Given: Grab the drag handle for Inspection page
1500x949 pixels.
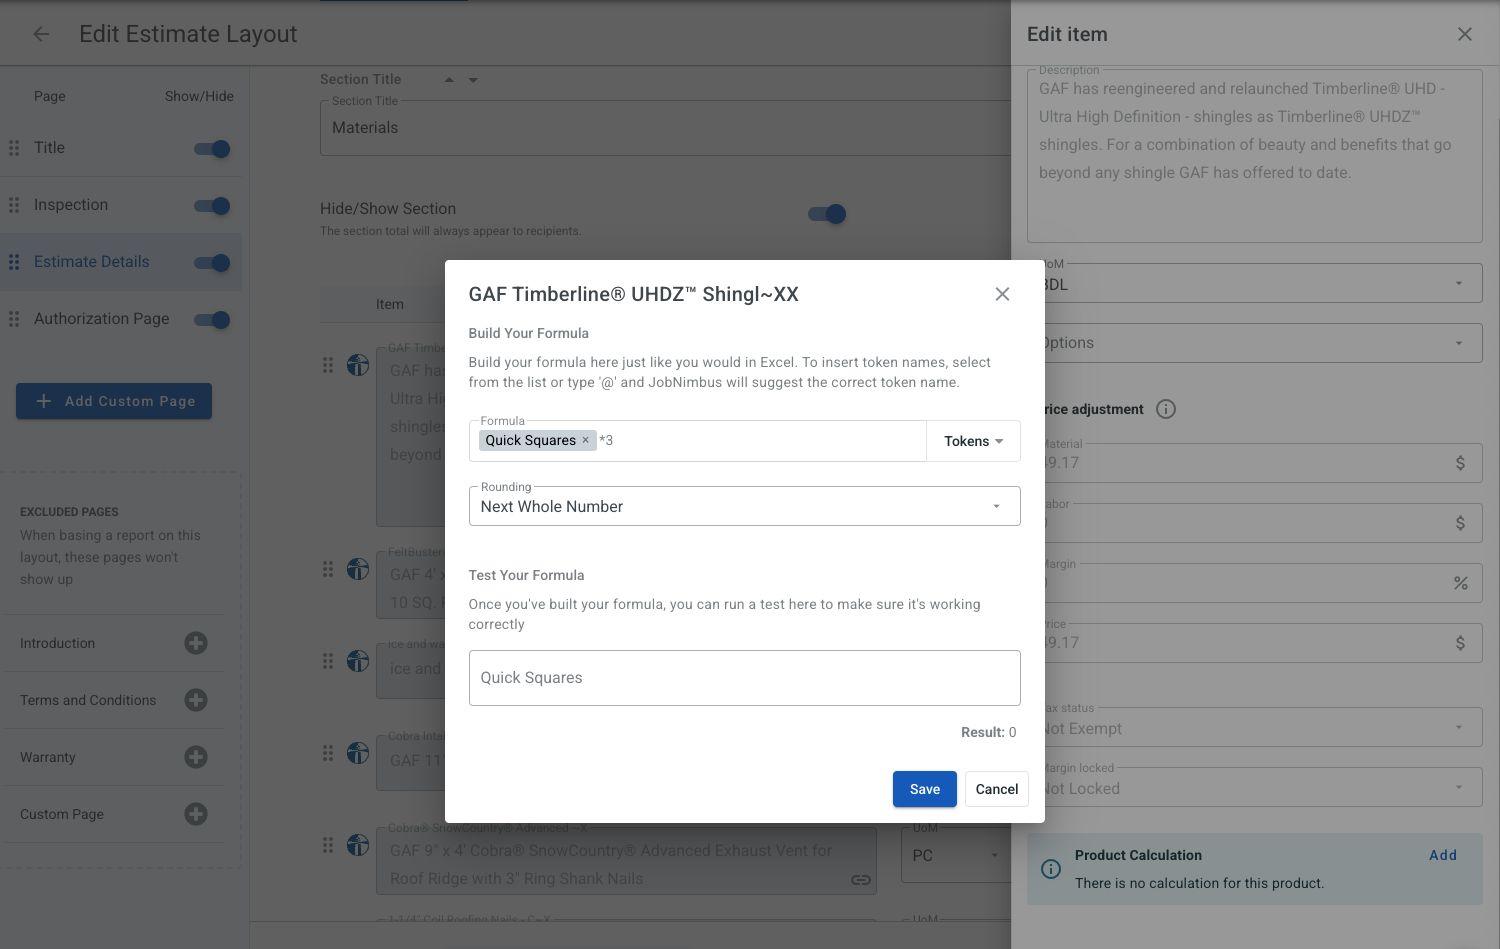Looking at the screenshot, I should click(x=14, y=205).
